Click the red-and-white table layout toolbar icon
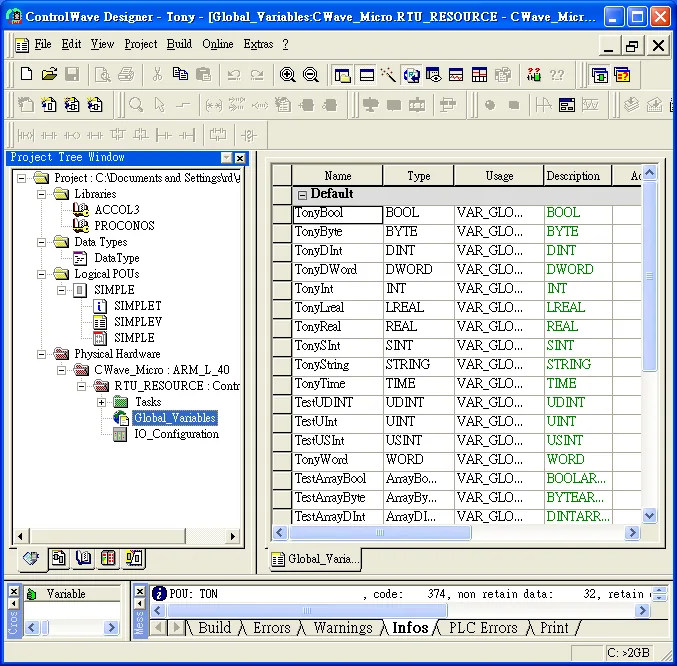The height and width of the screenshot is (666, 677). point(479,75)
